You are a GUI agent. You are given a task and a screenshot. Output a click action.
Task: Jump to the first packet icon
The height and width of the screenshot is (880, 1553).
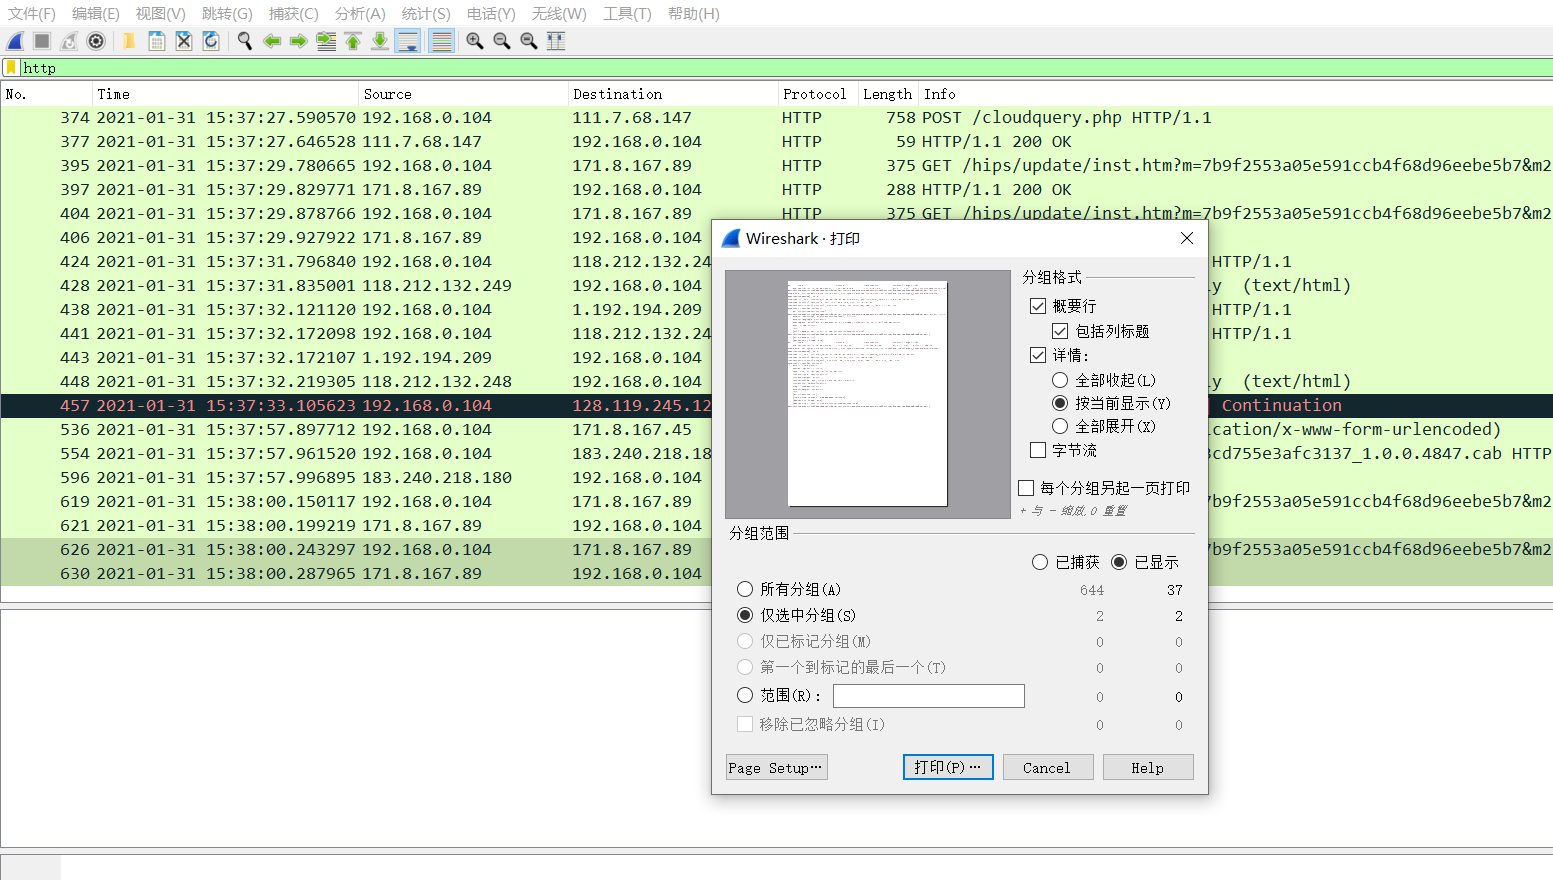coord(353,41)
